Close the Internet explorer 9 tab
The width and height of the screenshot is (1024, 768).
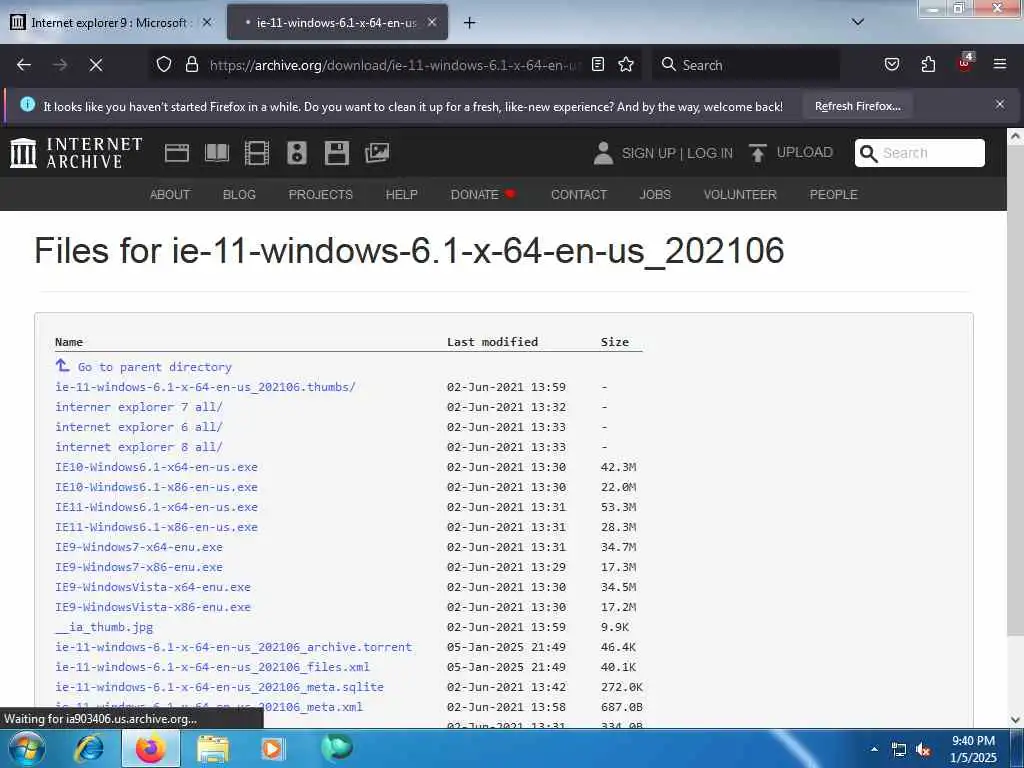pos(207,22)
